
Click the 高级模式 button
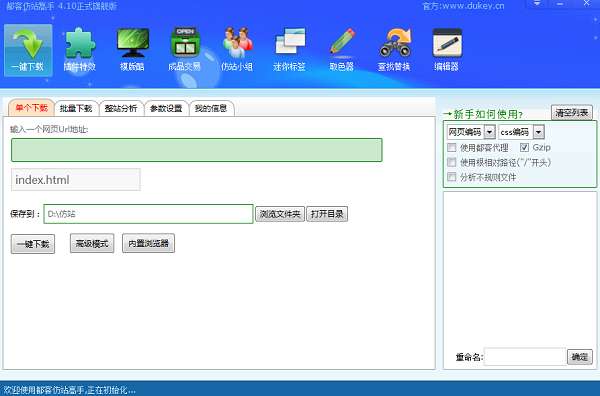[x=92, y=243]
